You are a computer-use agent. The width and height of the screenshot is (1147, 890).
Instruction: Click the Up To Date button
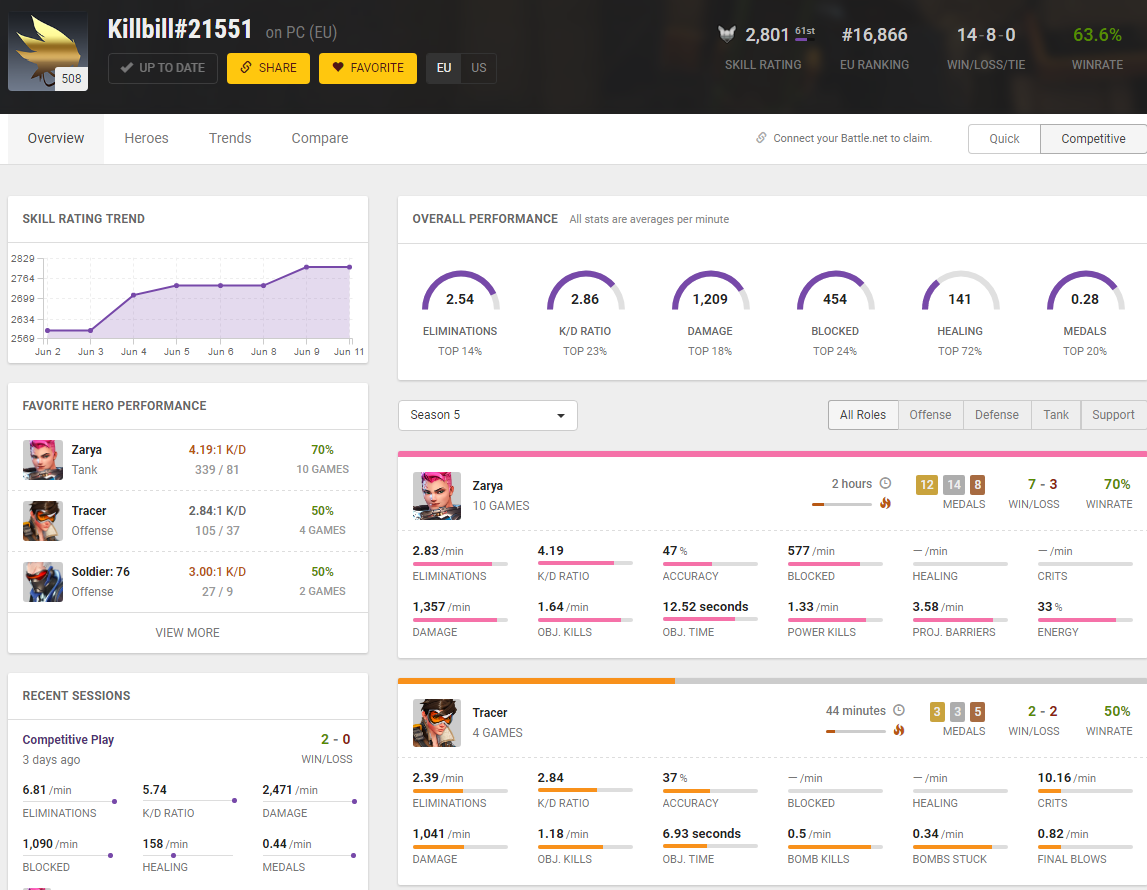pos(163,68)
